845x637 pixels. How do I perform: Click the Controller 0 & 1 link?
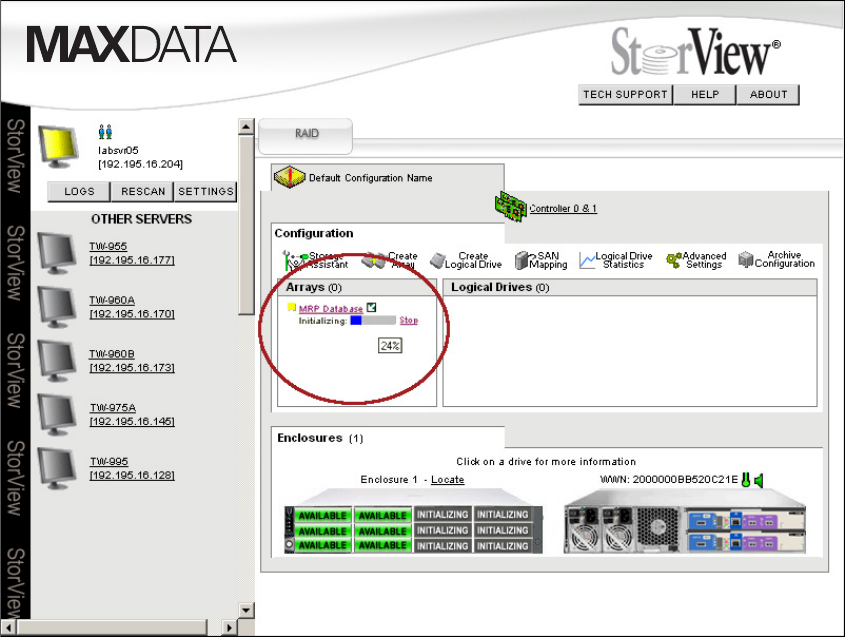tap(563, 209)
